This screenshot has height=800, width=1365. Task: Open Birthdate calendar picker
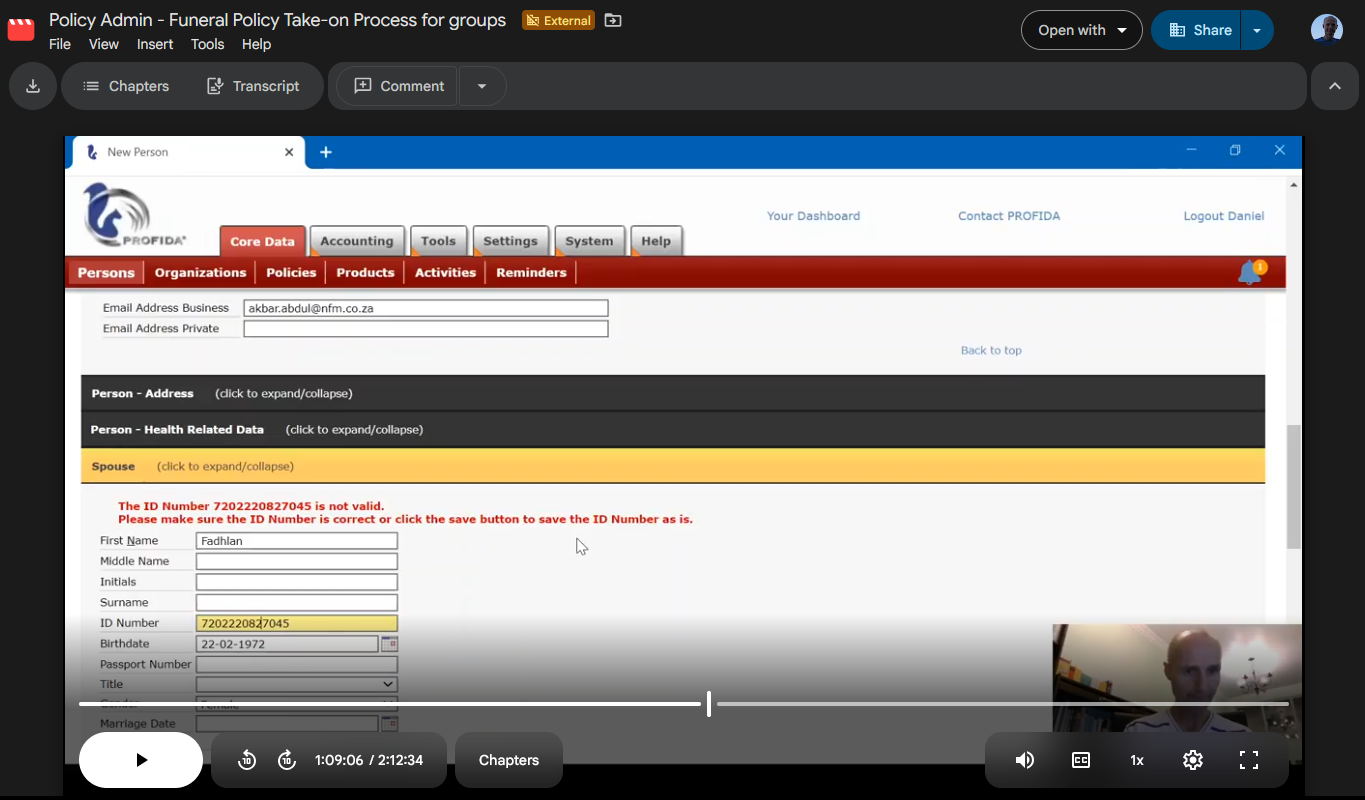tap(389, 644)
